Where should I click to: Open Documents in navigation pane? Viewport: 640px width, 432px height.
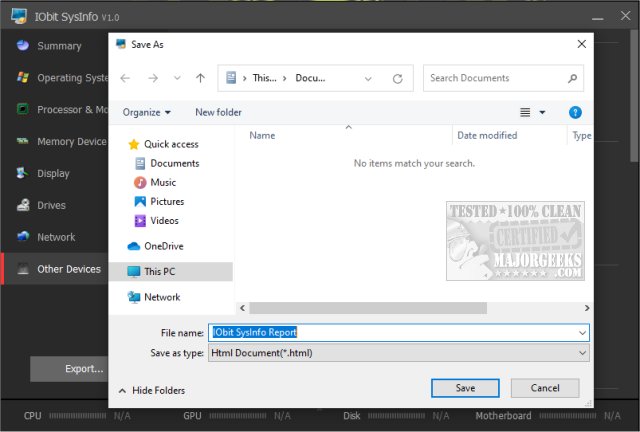pyautogui.click(x=175, y=163)
